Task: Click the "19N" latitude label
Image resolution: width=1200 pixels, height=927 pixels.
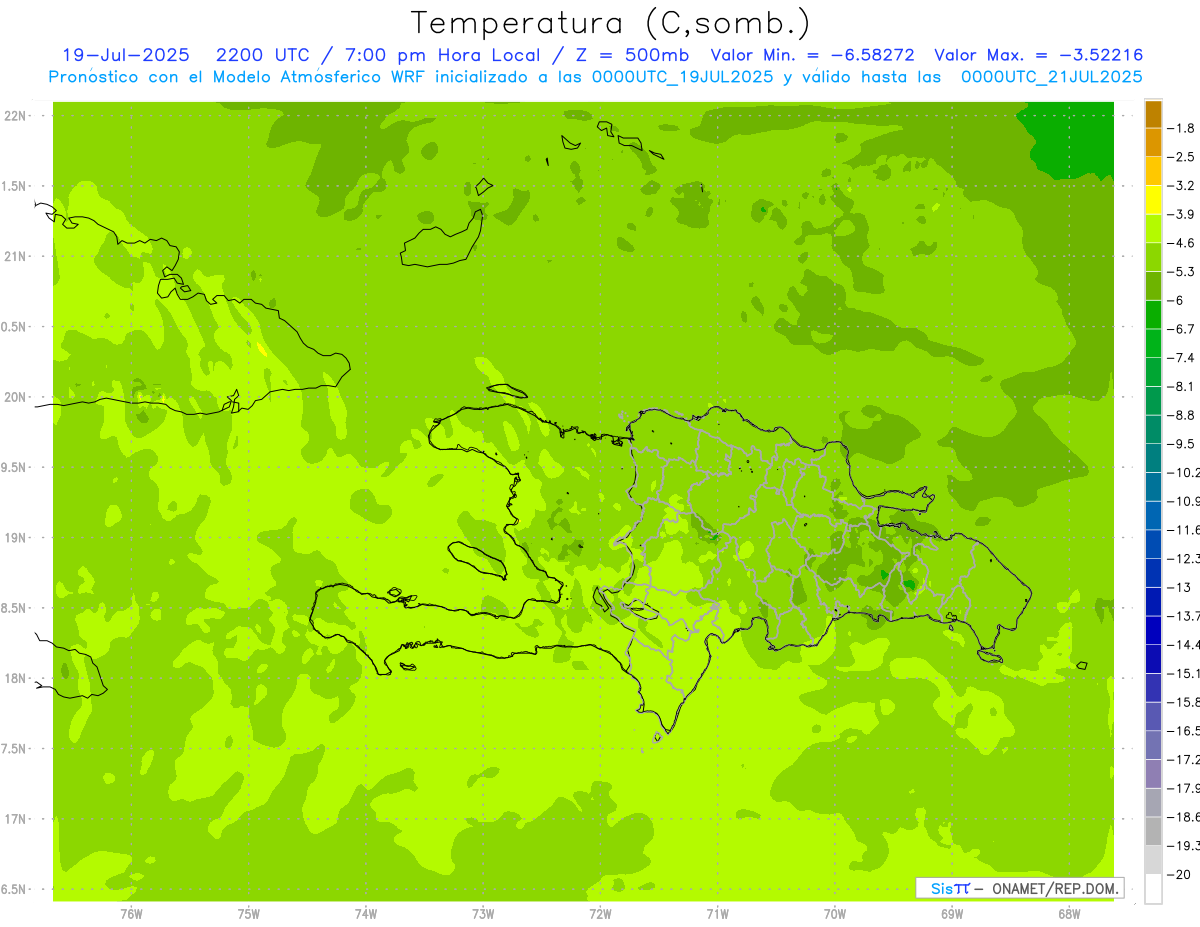Action: 15,538
